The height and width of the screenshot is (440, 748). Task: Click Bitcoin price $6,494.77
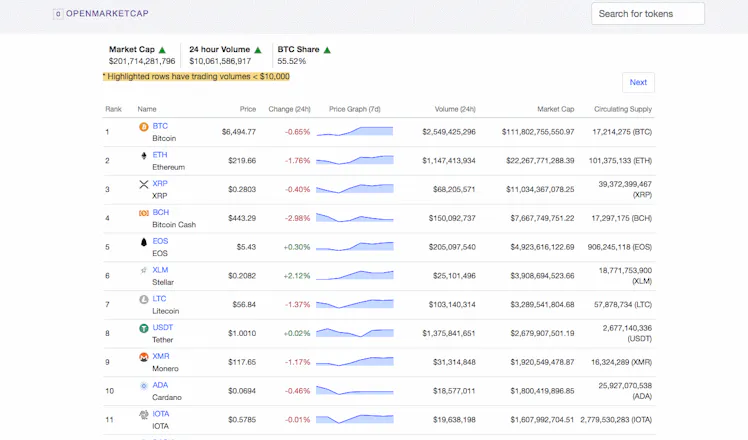(x=239, y=132)
